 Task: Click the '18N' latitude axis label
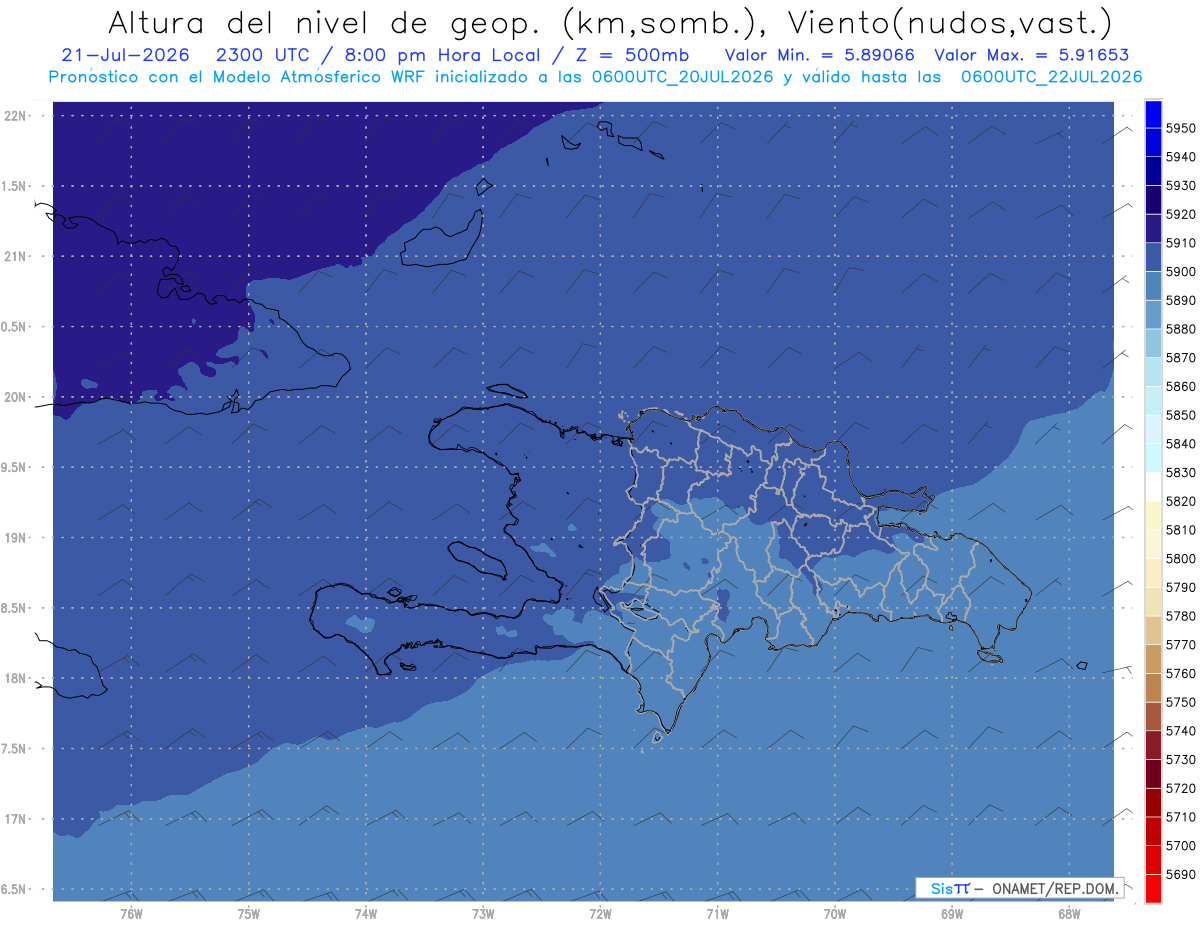point(14,678)
